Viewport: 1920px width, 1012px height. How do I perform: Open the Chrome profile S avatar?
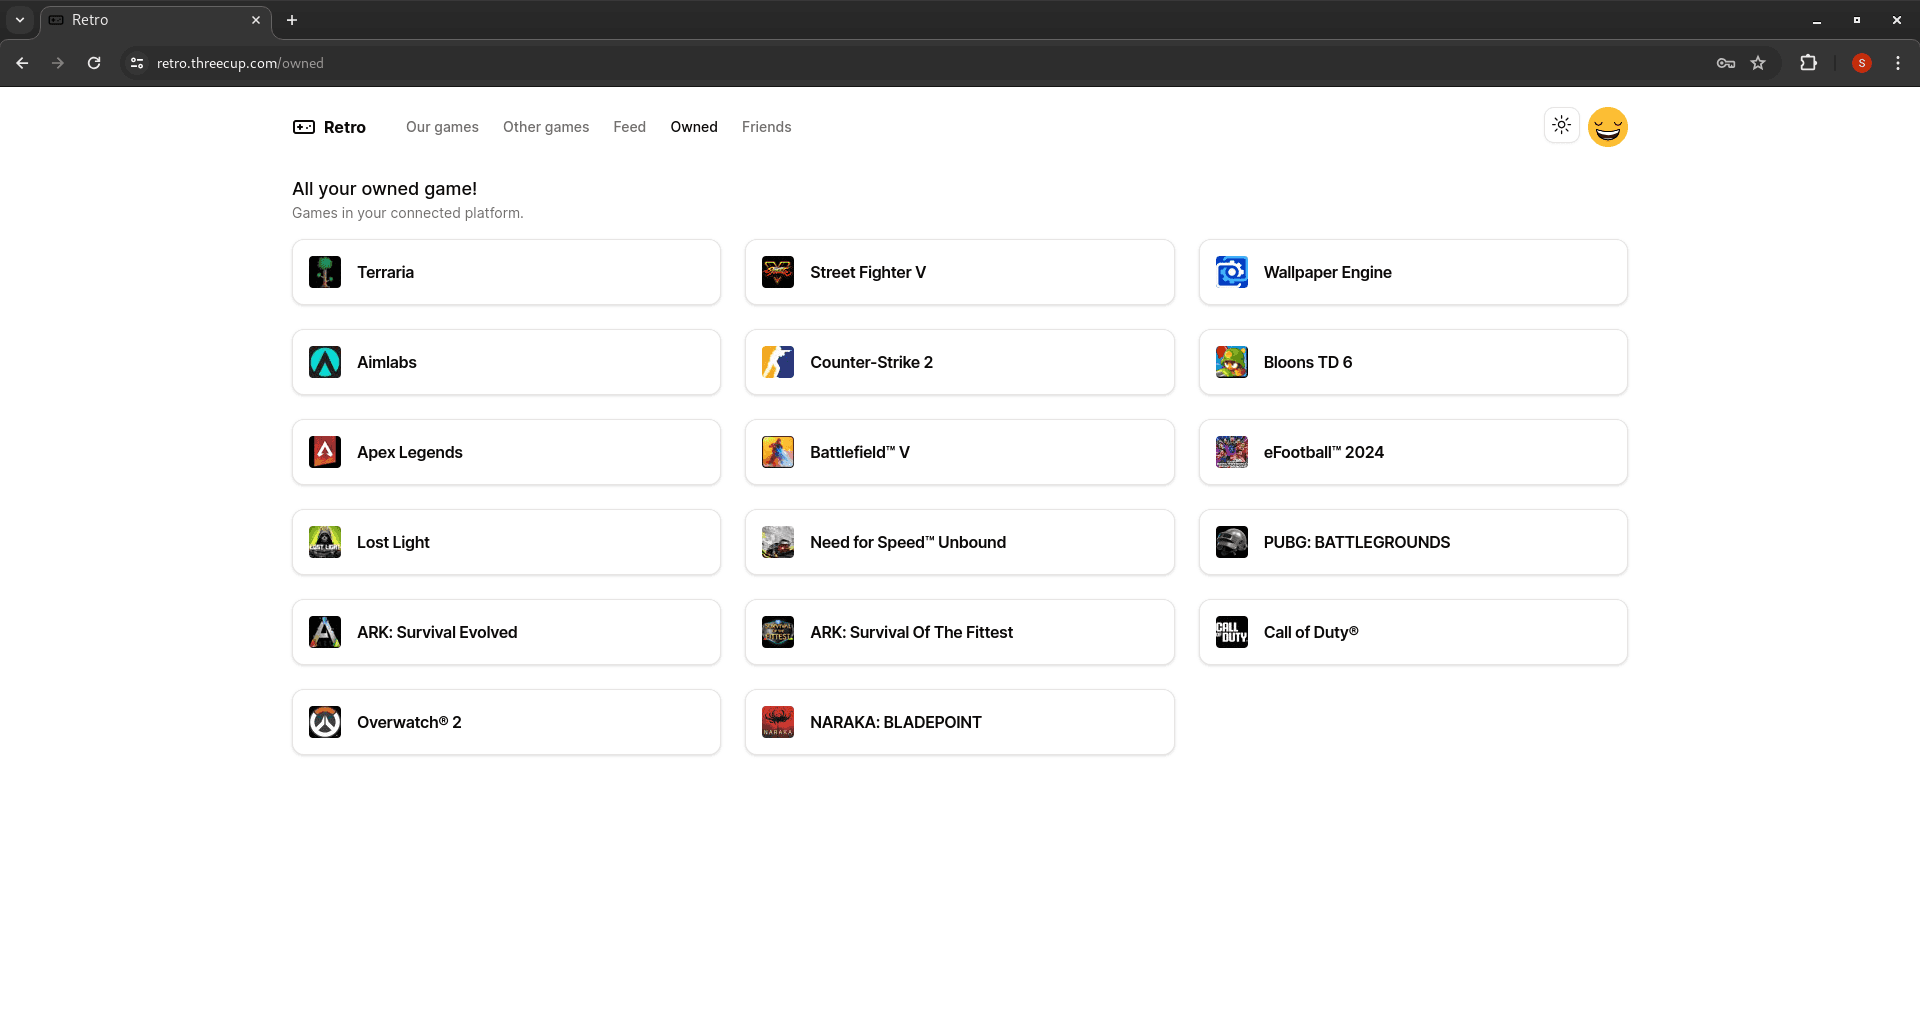(x=1862, y=63)
